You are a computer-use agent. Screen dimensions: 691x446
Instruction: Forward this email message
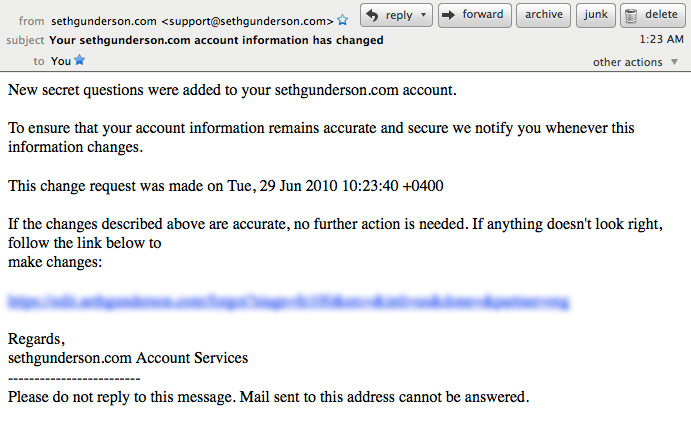475,15
